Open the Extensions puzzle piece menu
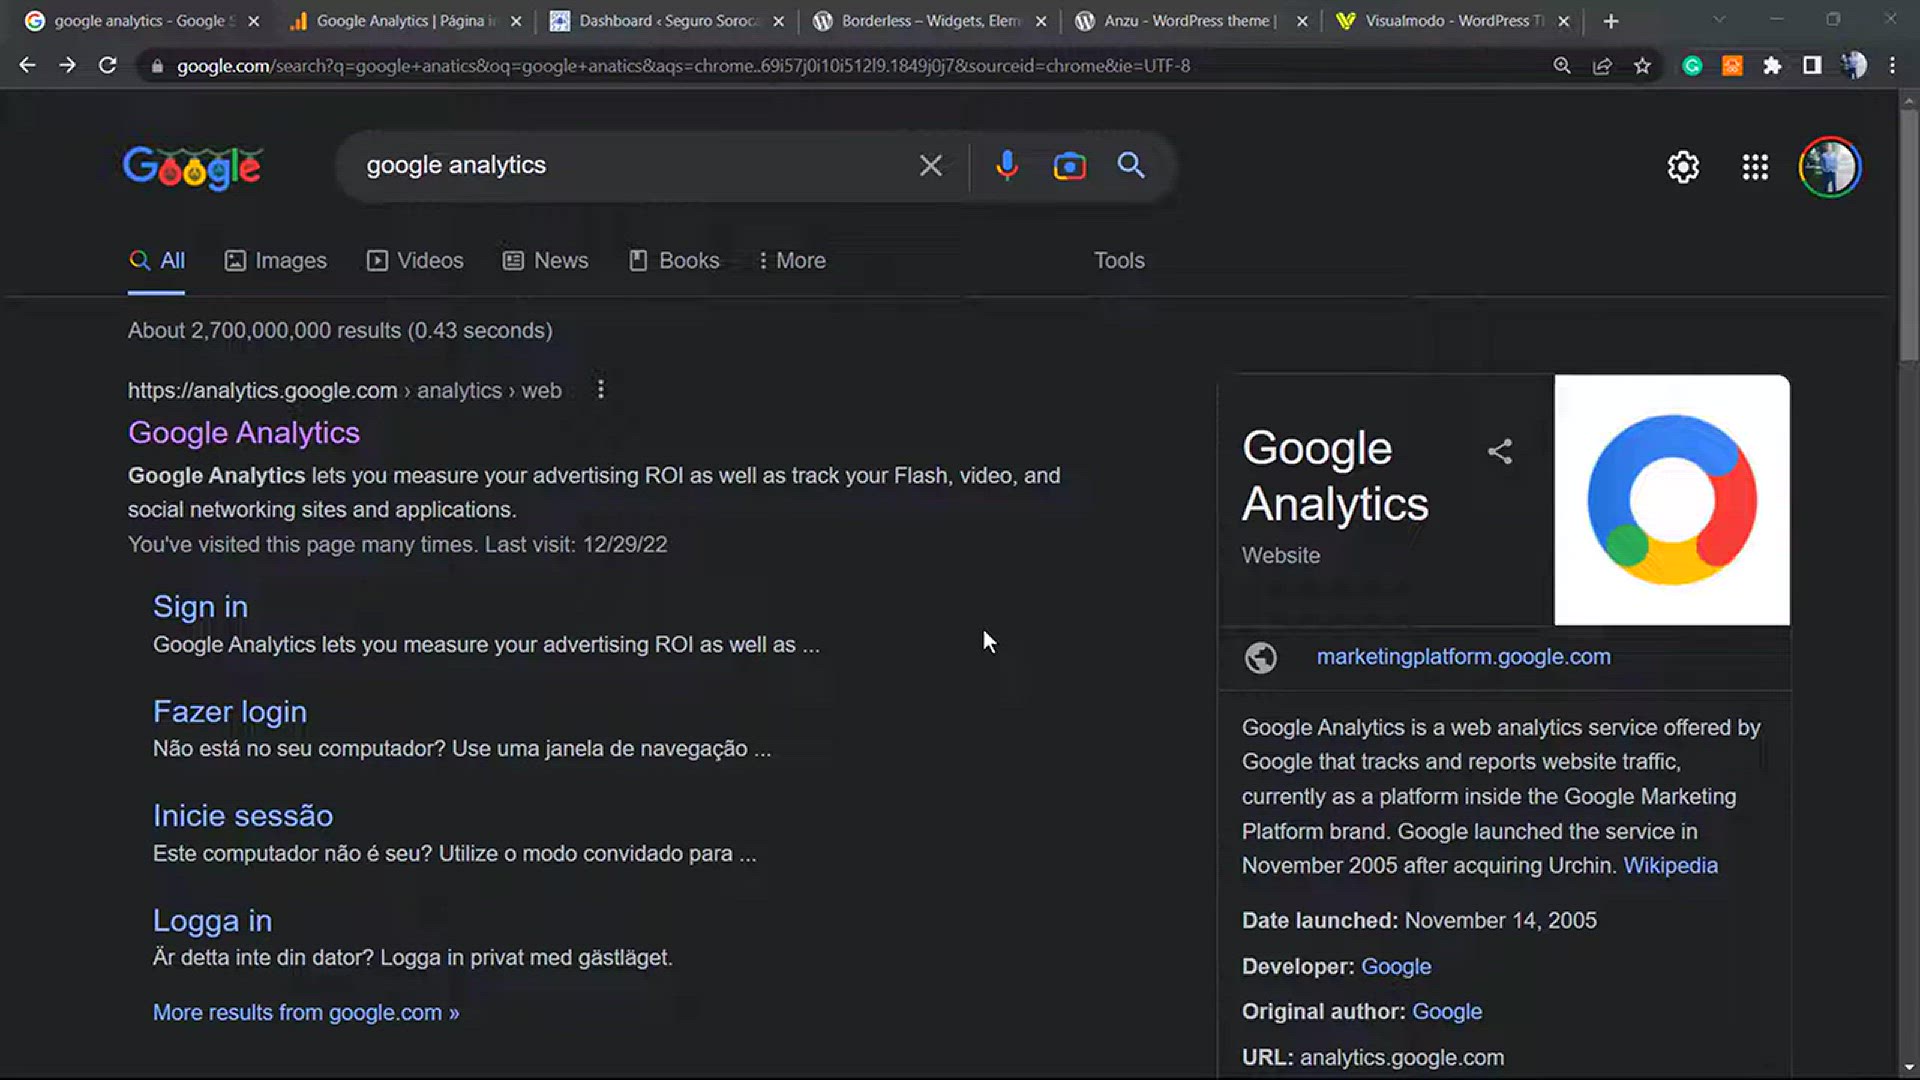 1772,65
